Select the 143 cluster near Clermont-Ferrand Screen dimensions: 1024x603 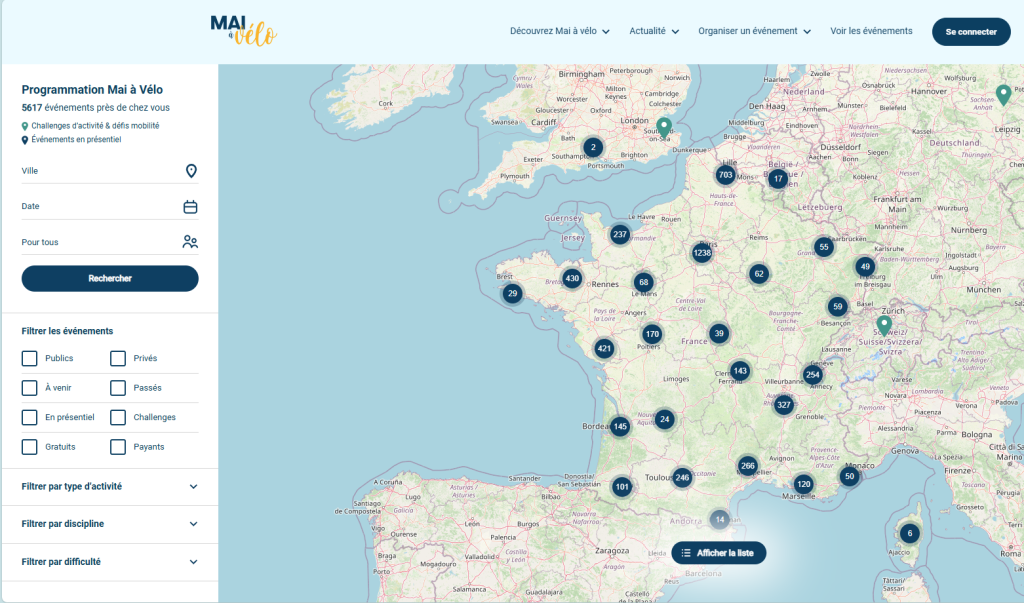tap(739, 370)
